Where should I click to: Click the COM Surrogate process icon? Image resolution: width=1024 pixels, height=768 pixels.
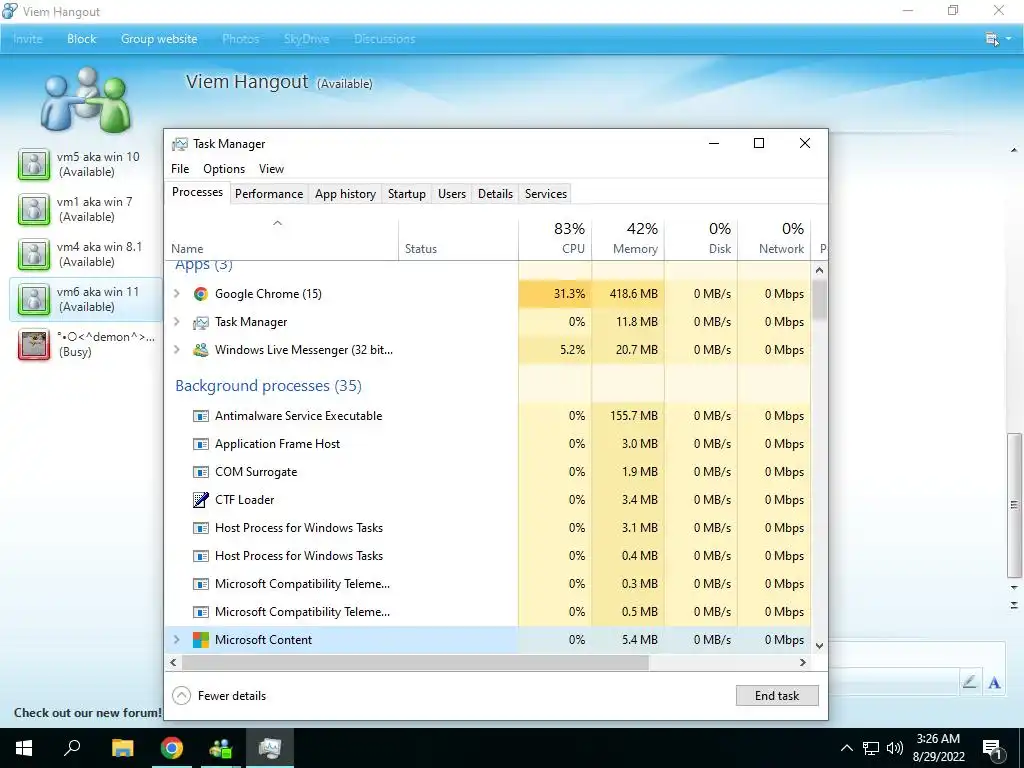click(x=200, y=472)
